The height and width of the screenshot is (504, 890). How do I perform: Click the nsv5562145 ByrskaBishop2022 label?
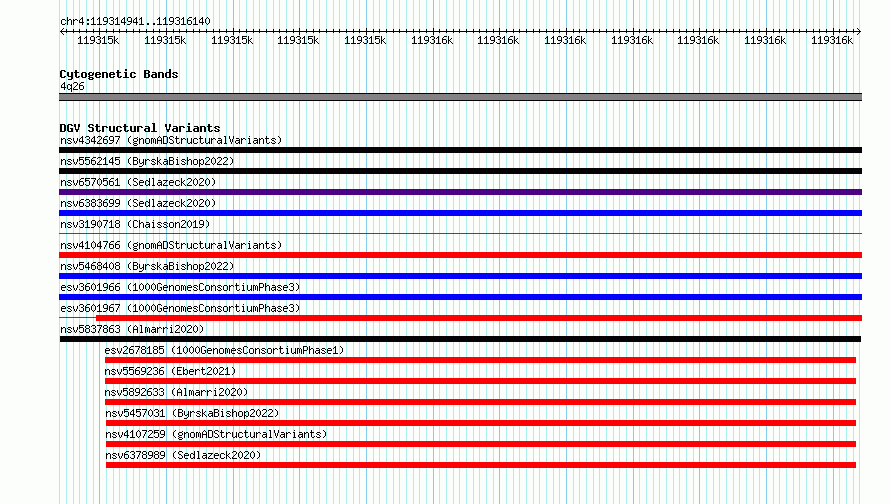[147, 161]
